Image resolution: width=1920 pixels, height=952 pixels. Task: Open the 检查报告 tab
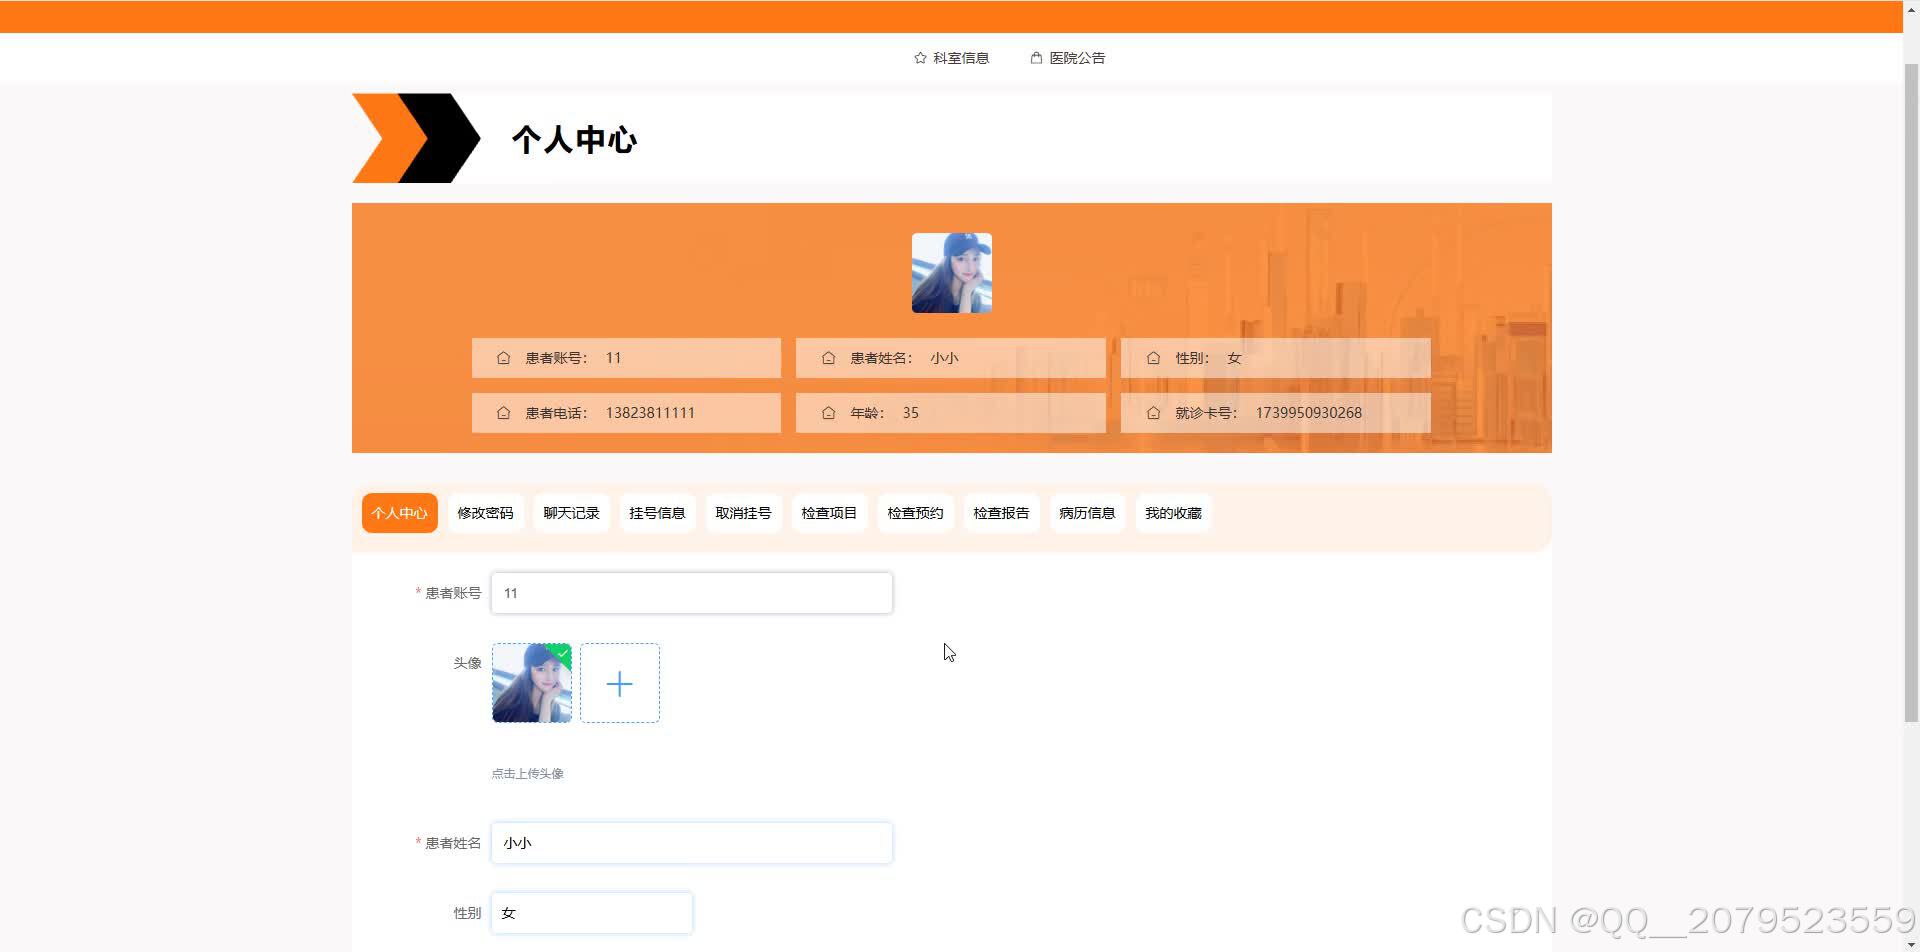pyautogui.click(x=1001, y=512)
